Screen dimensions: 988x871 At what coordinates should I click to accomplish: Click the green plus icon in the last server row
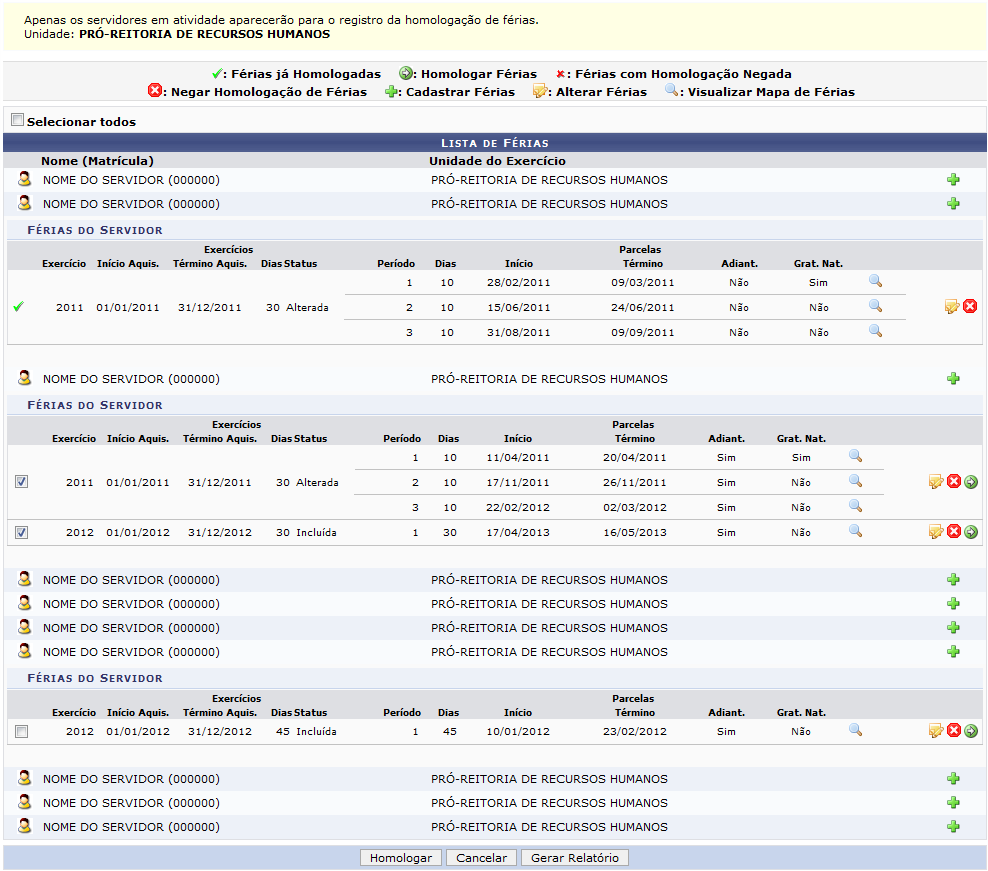tap(953, 826)
